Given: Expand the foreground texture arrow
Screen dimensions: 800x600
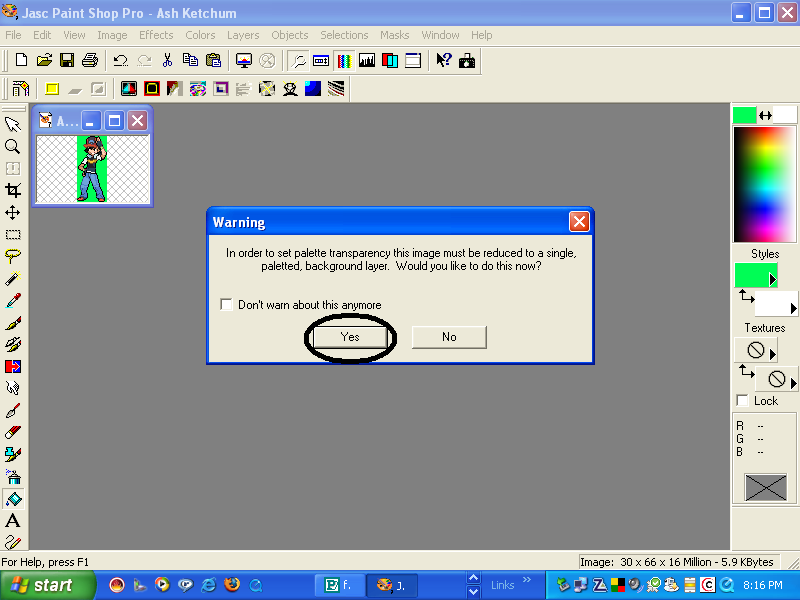Looking at the screenshot, I should [772, 354].
